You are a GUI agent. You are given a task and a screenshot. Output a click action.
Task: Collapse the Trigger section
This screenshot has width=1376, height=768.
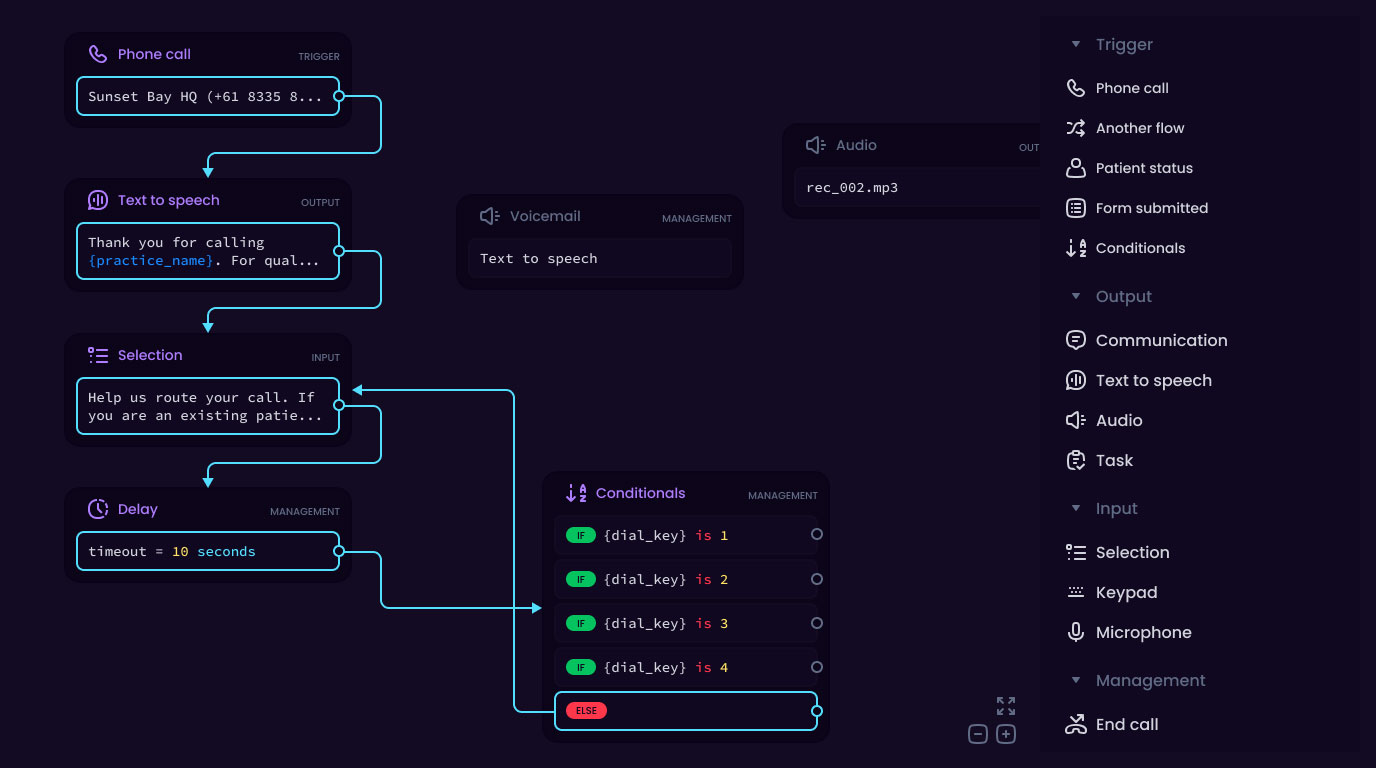[1076, 44]
